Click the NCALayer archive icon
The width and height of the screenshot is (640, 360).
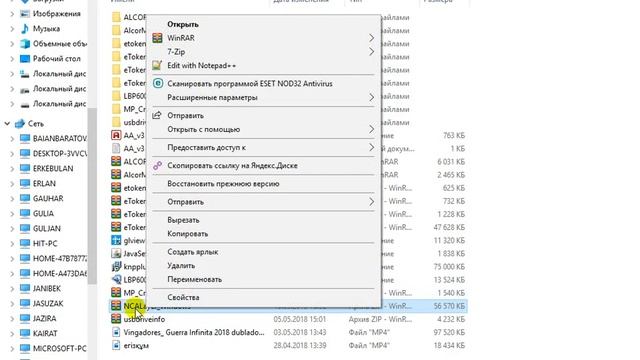click(116, 306)
